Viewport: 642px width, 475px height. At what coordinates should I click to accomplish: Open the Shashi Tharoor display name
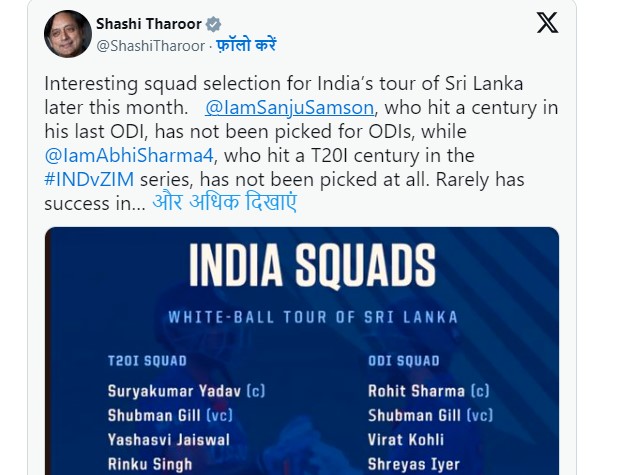coord(149,24)
